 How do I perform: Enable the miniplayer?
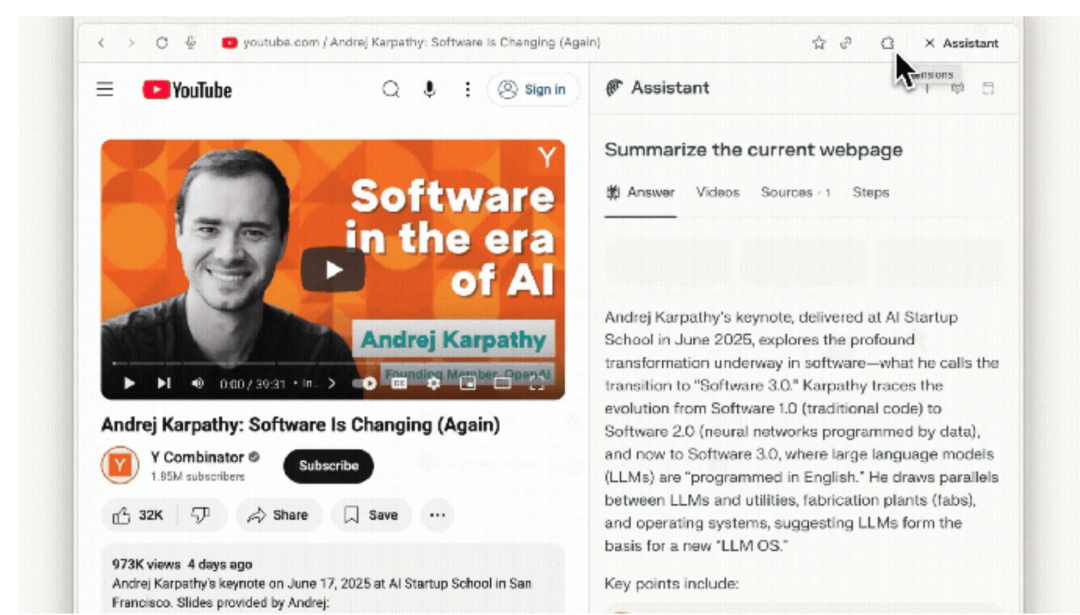pos(468,384)
